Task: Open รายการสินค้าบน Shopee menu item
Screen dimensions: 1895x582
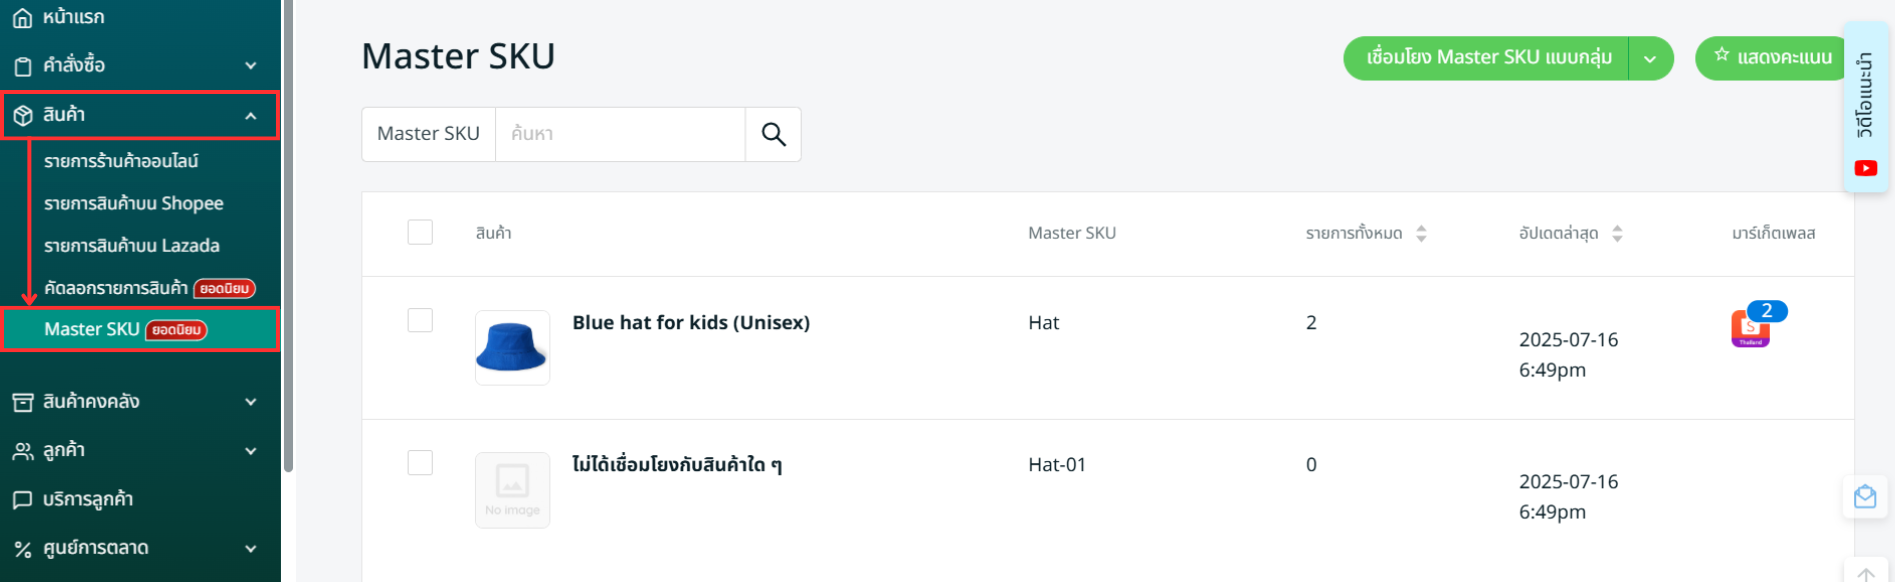Action: click(x=133, y=203)
